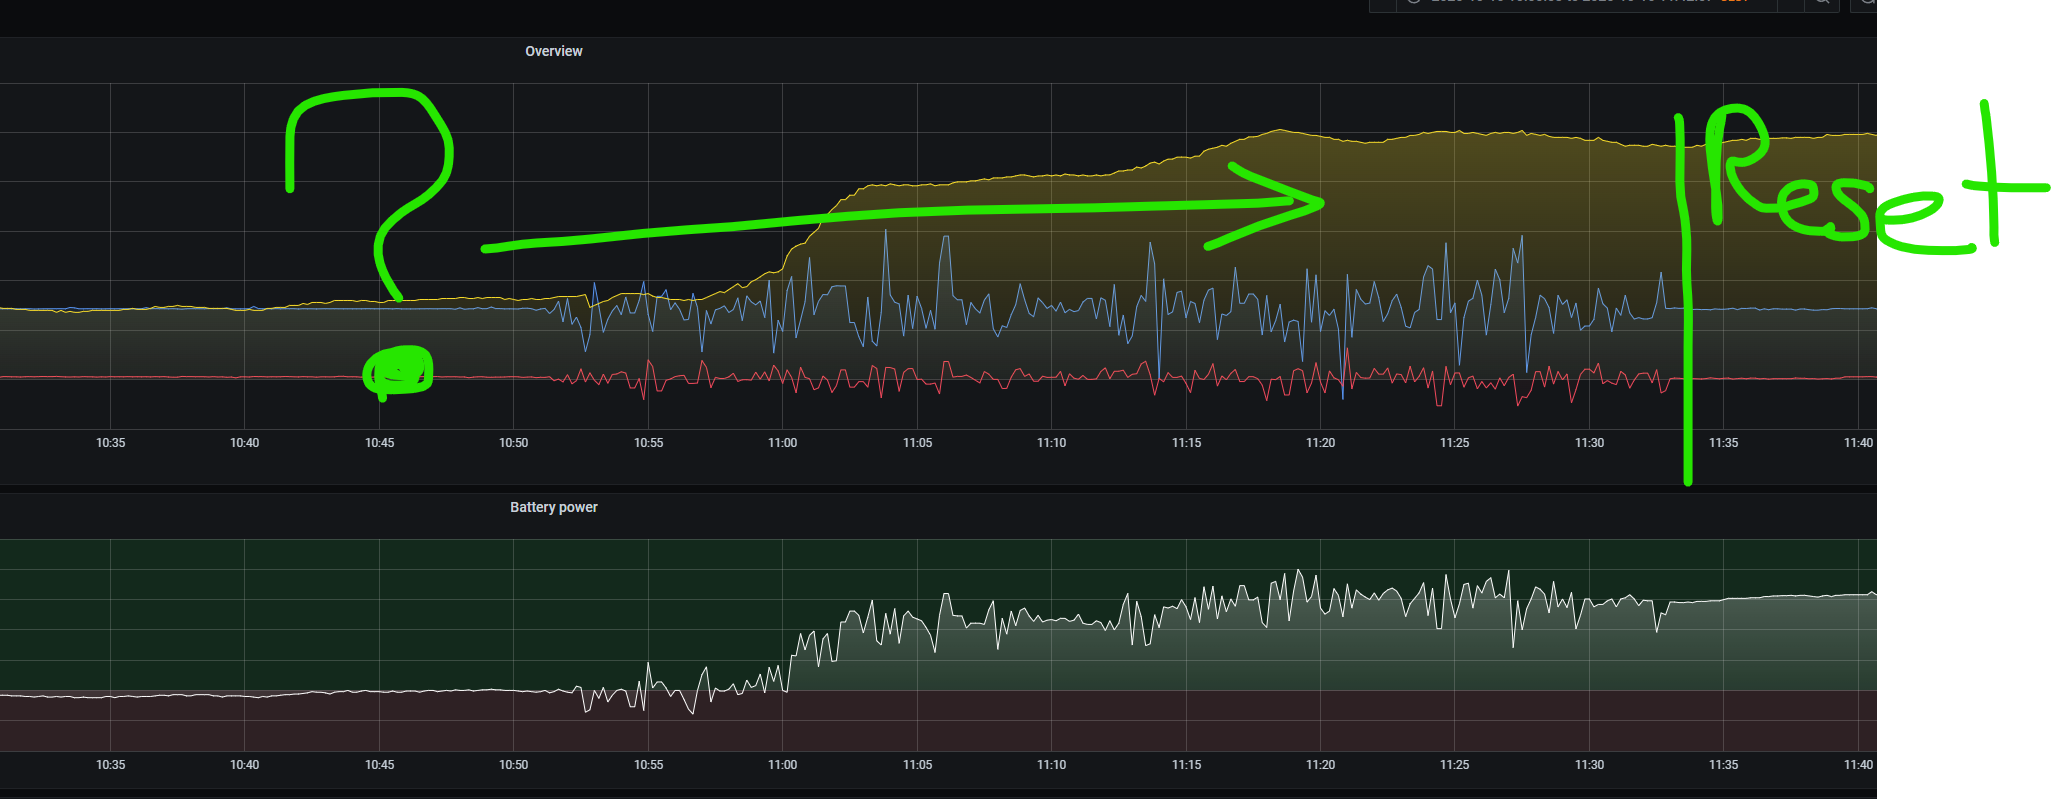
Task: Click the green vertical line before Reset
Action: click(x=1687, y=300)
